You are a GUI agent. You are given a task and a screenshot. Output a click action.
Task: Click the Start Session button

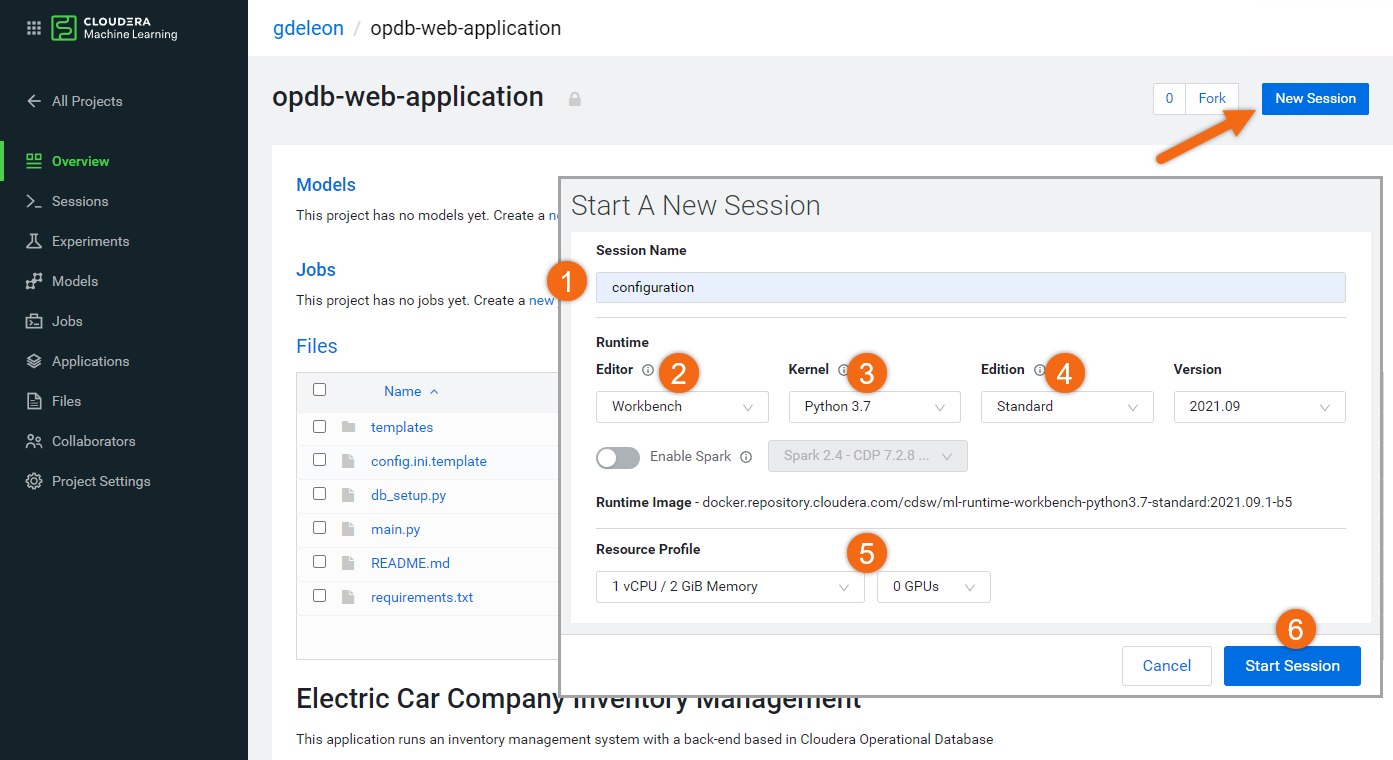[x=1291, y=665]
